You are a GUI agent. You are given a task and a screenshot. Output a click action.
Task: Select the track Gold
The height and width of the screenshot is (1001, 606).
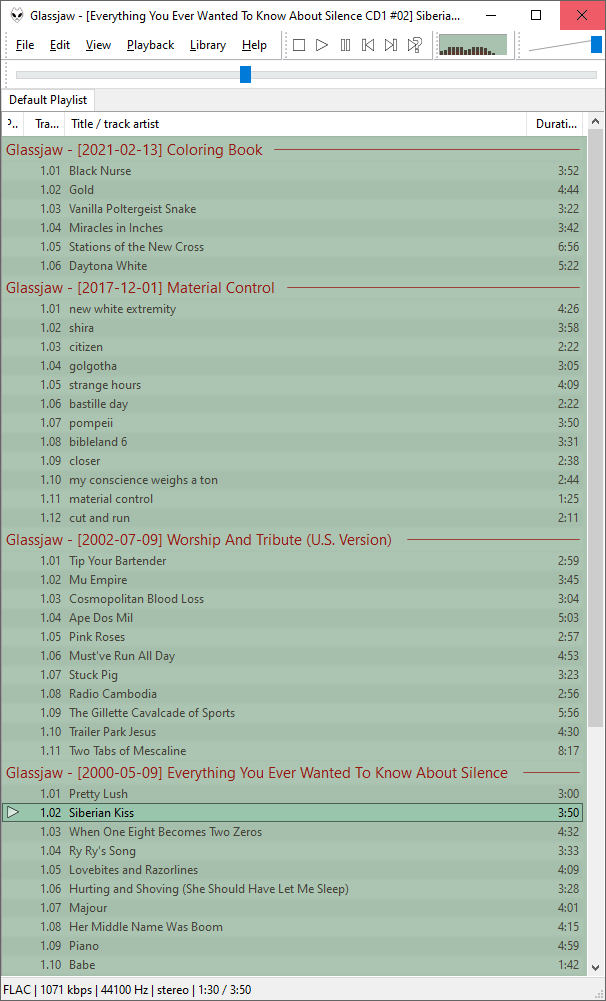pyautogui.click(x=294, y=190)
